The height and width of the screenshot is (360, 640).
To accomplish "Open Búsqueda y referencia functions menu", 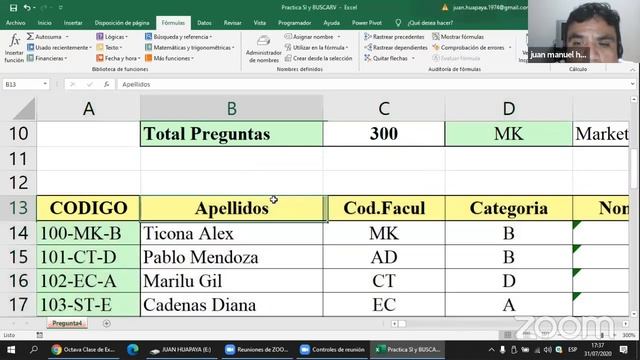I will pyautogui.click(x=179, y=37).
